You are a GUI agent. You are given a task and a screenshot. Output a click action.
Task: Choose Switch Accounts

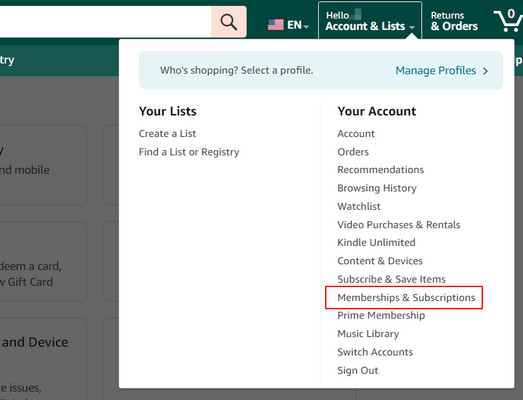[x=375, y=352]
